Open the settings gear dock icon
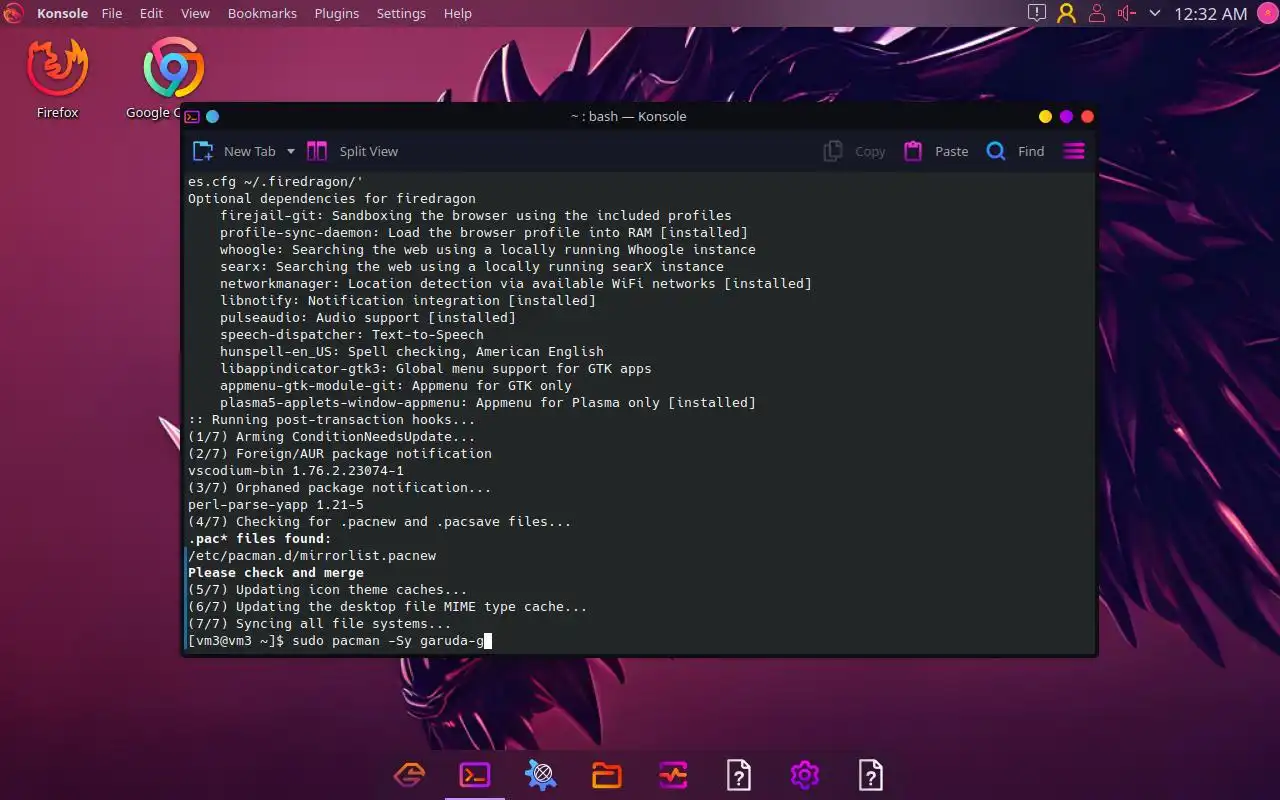 click(805, 774)
